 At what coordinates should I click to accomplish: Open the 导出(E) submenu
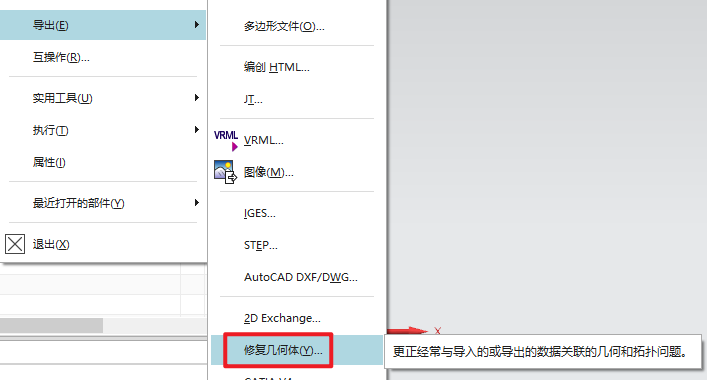click(x=103, y=25)
